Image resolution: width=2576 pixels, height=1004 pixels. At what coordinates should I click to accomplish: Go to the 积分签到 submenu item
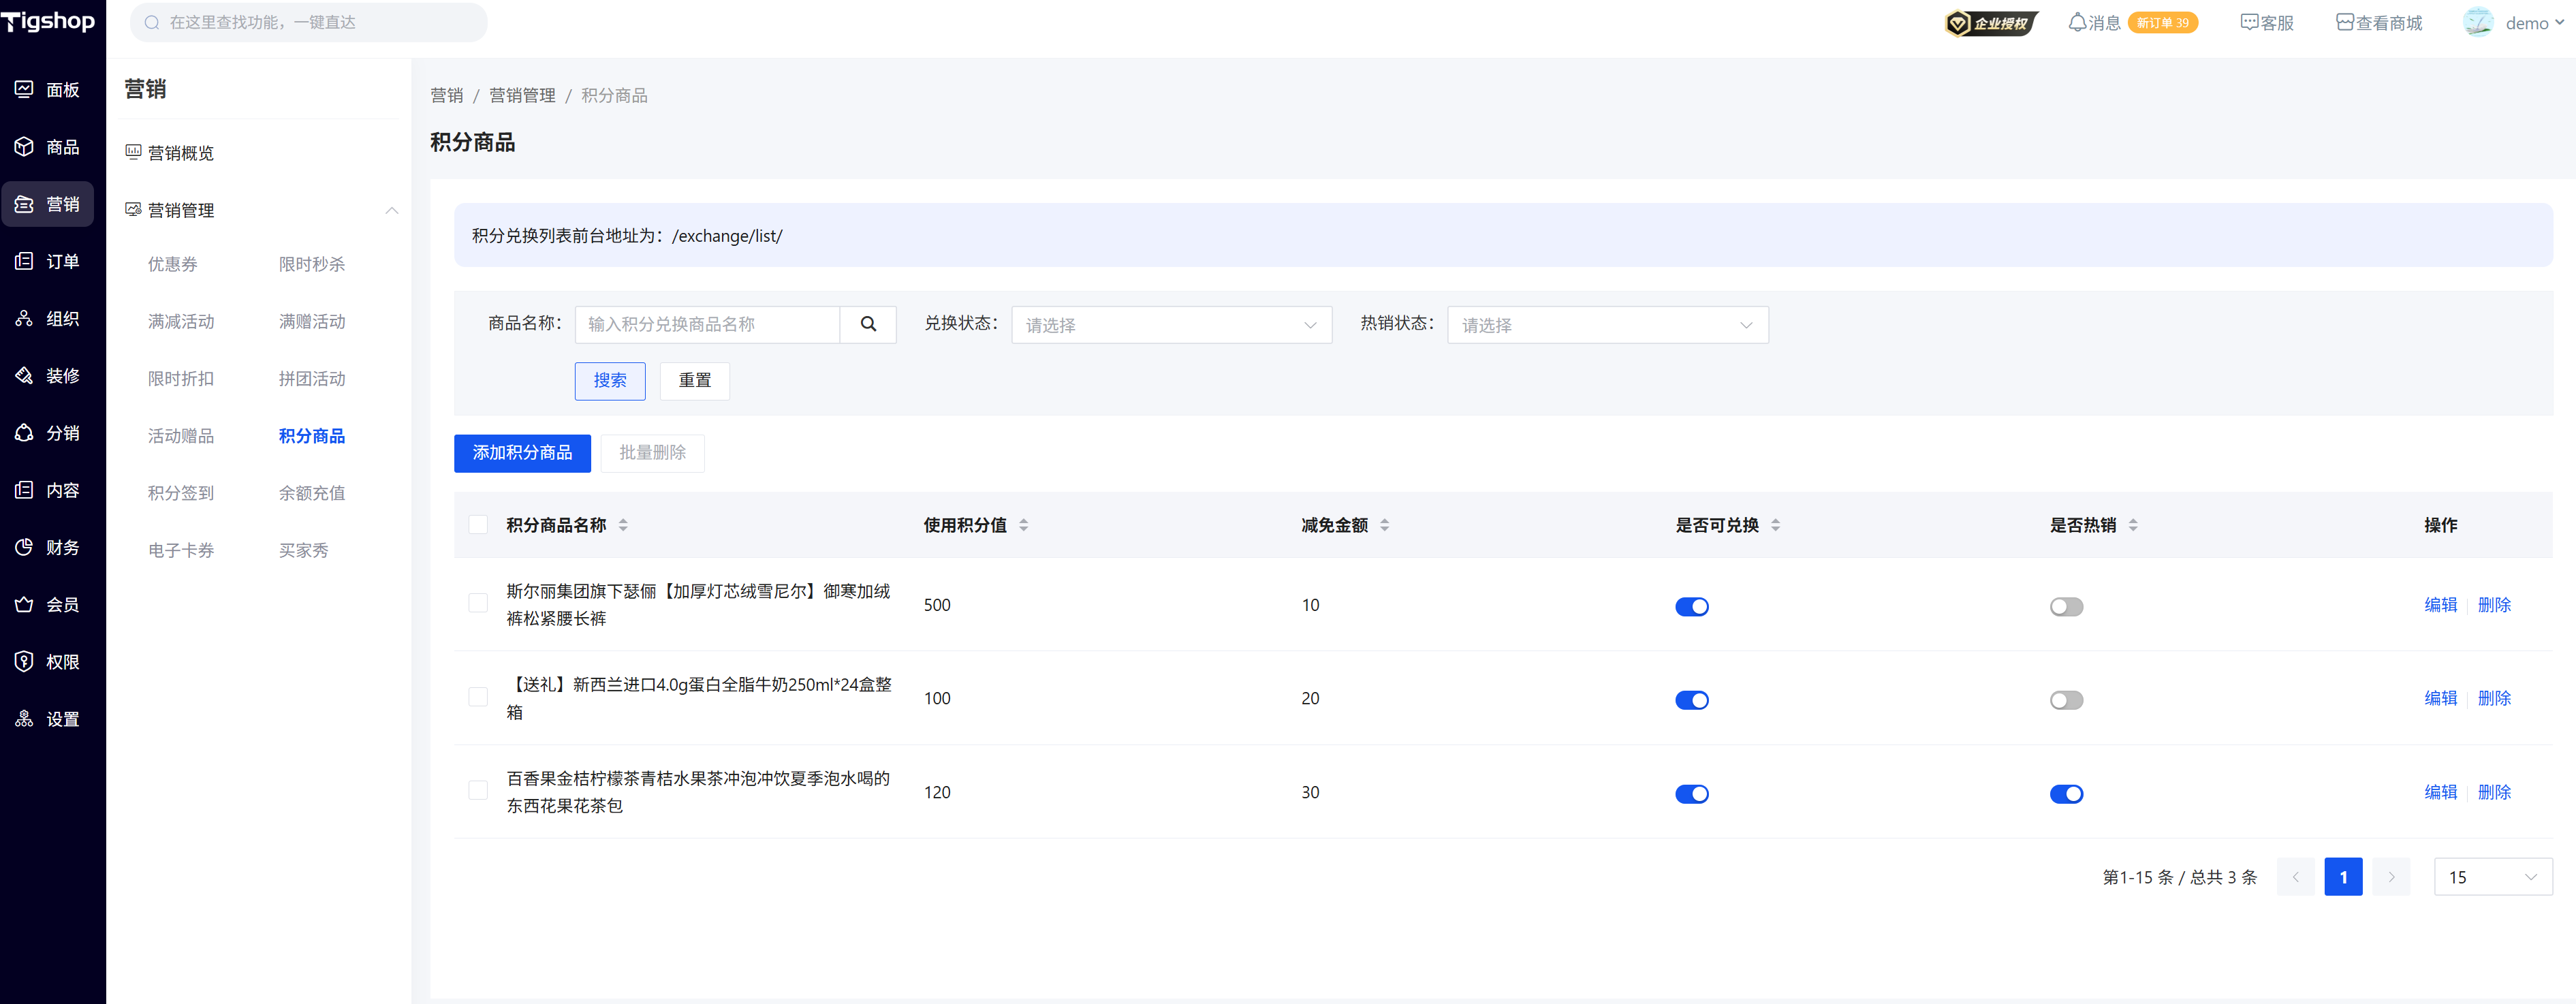coord(181,493)
